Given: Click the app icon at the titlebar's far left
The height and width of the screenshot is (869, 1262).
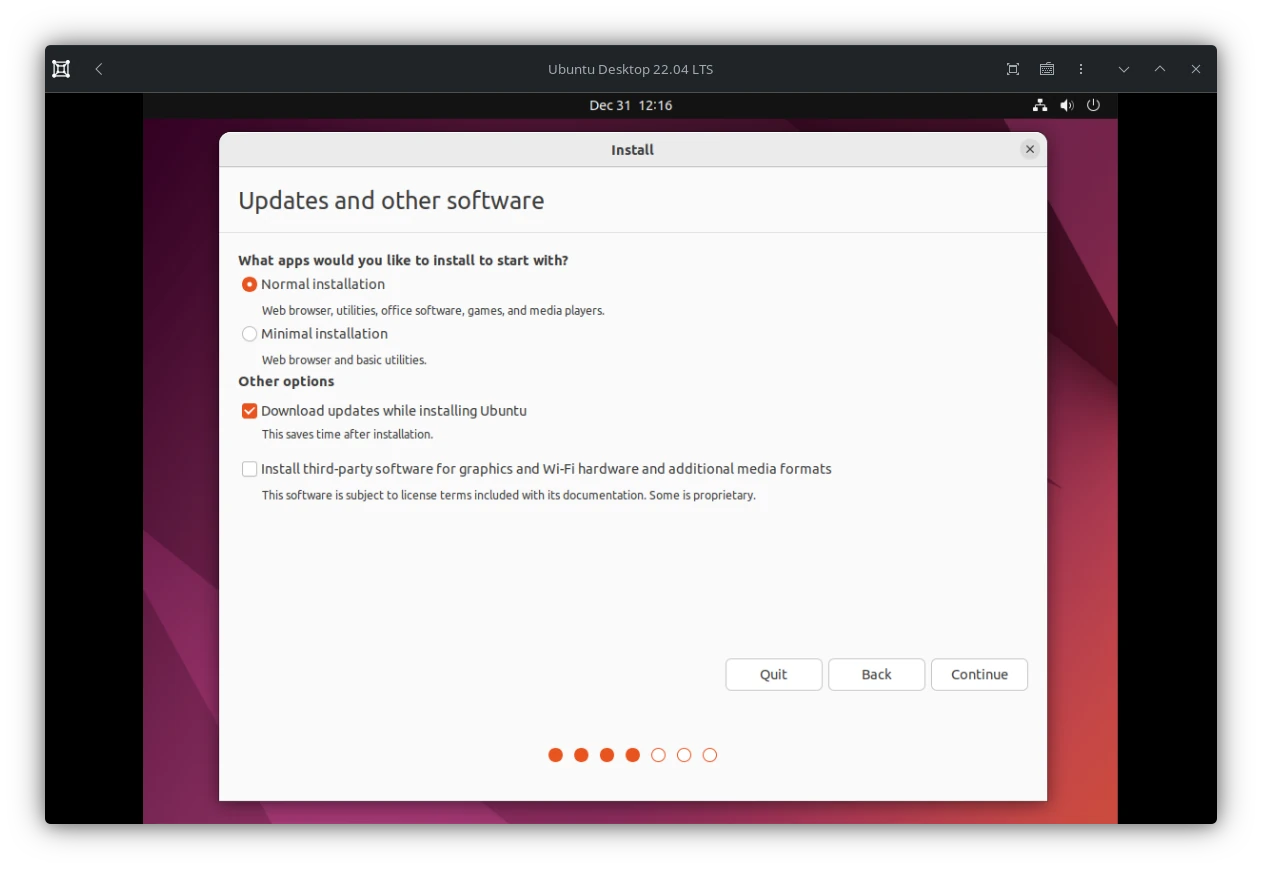Looking at the screenshot, I should [61, 69].
